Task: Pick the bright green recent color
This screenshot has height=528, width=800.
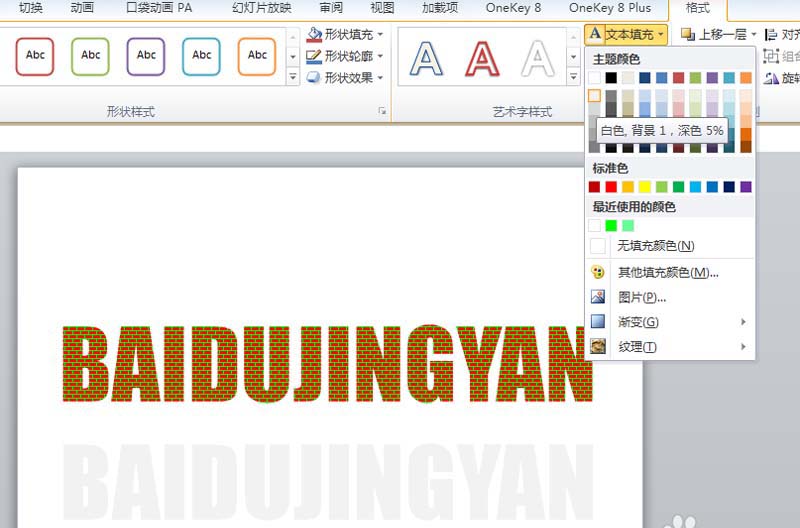Action: (611, 225)
